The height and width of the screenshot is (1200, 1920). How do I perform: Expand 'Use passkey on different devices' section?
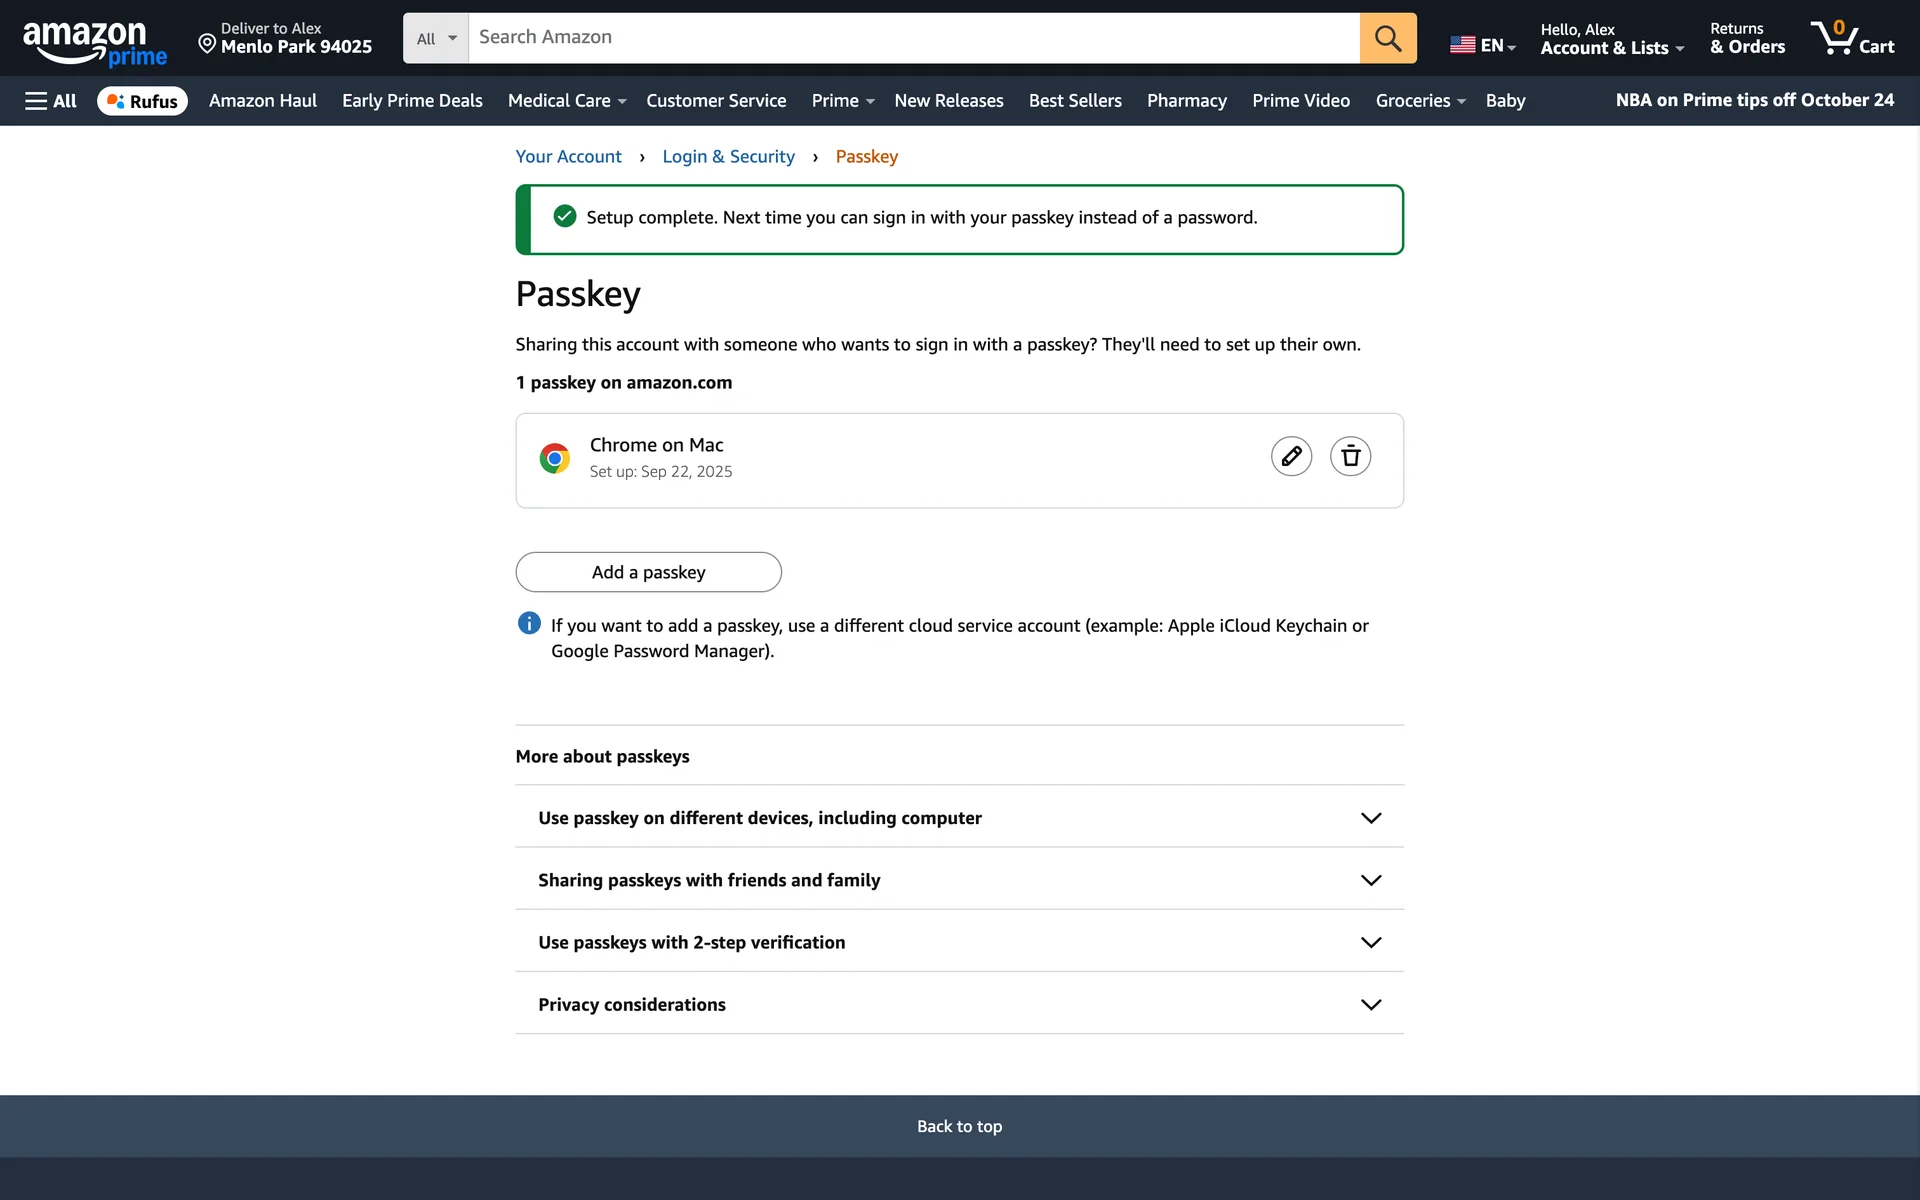point(1370,818)
